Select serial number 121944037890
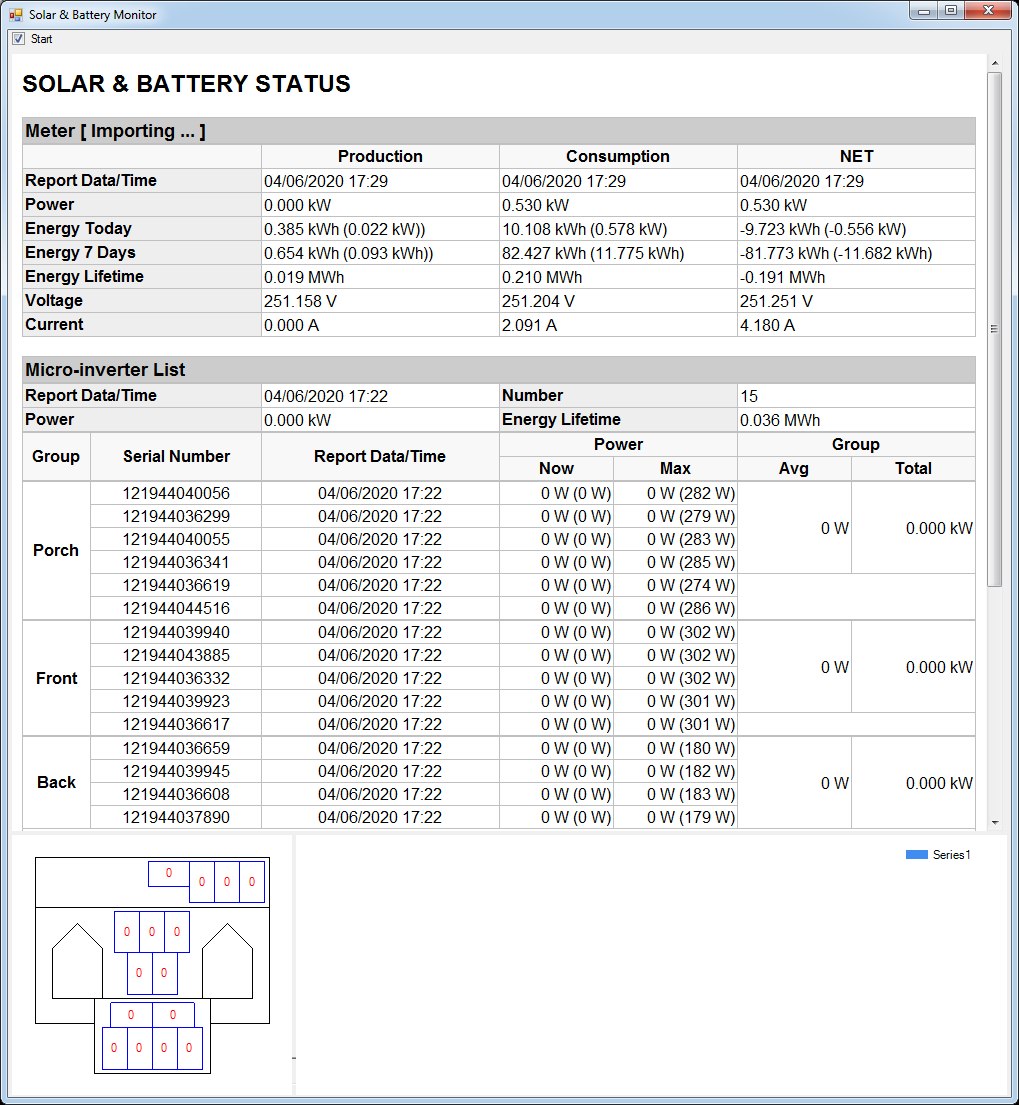Image resolution: width=1019 pixels, height=1105 pixels. click(176, 817)
